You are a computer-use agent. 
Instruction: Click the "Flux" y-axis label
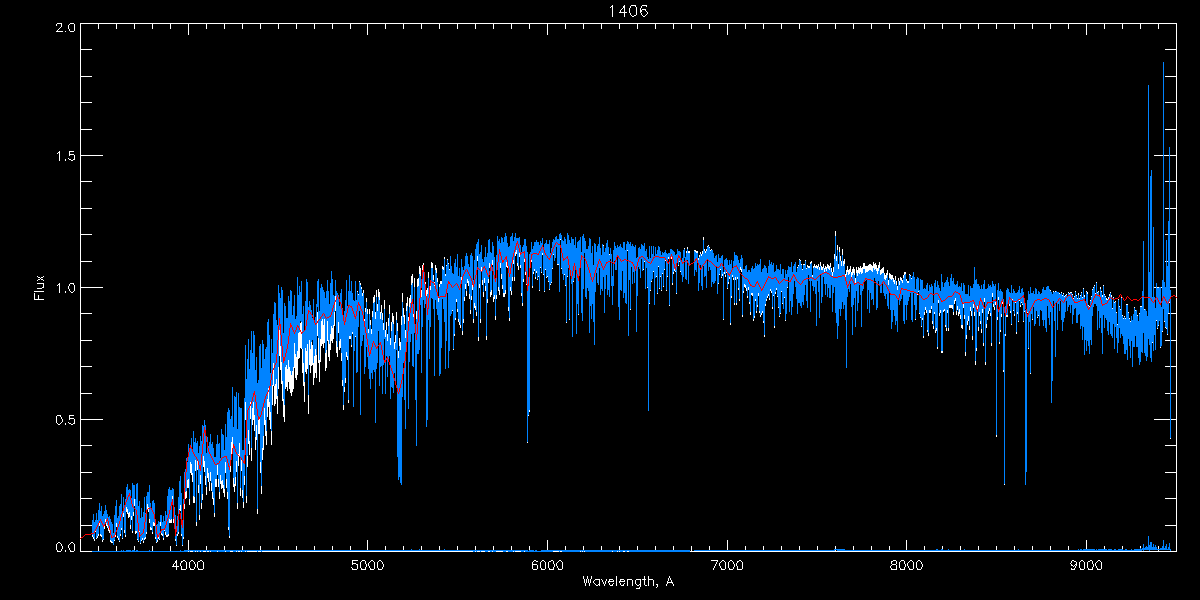(40, 288)
